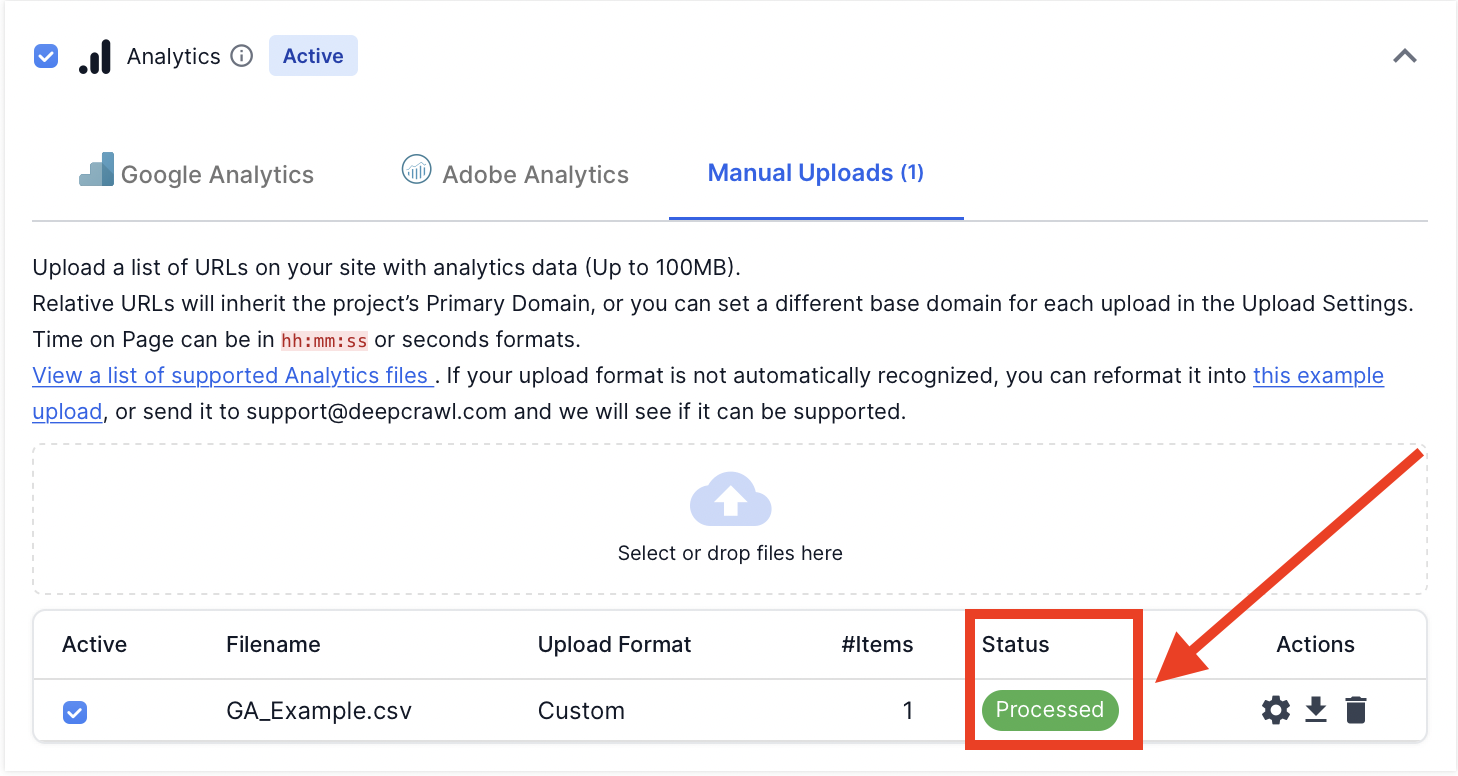Screen dimensions: 1458x776
Task: Click the cloud upload icon
Action: 730,500
